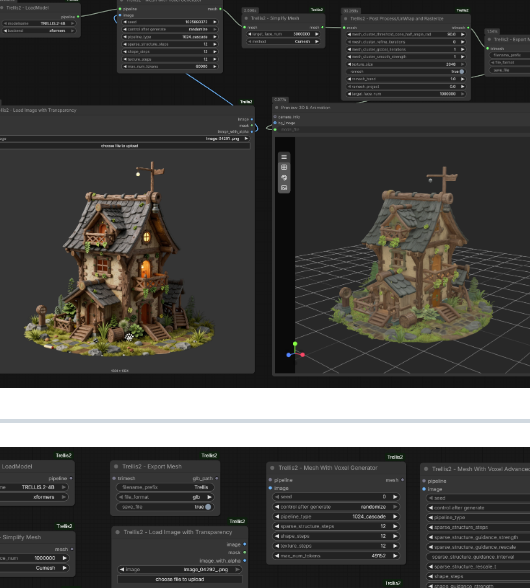
Task: Switch file_format glb to next option in Export Mesh
Action: tap(209, 497)
